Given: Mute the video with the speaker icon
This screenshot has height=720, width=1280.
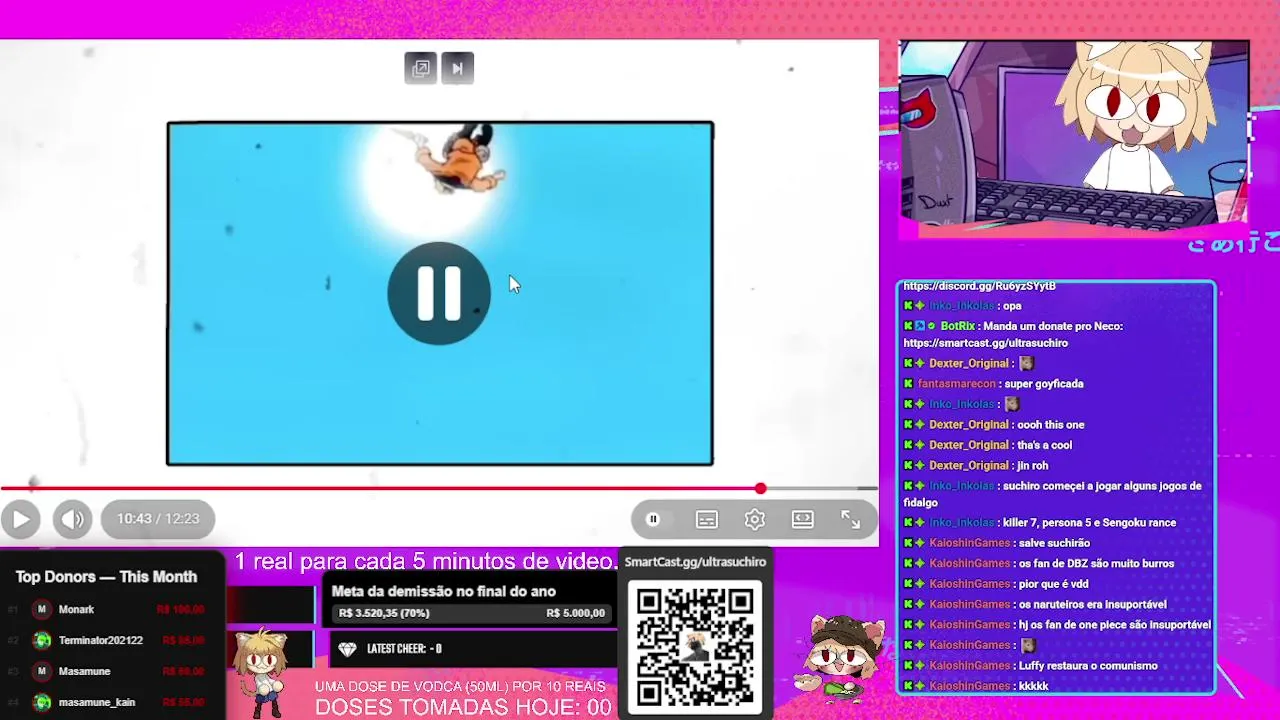Looking at the screenshot, I should point(72,519).
